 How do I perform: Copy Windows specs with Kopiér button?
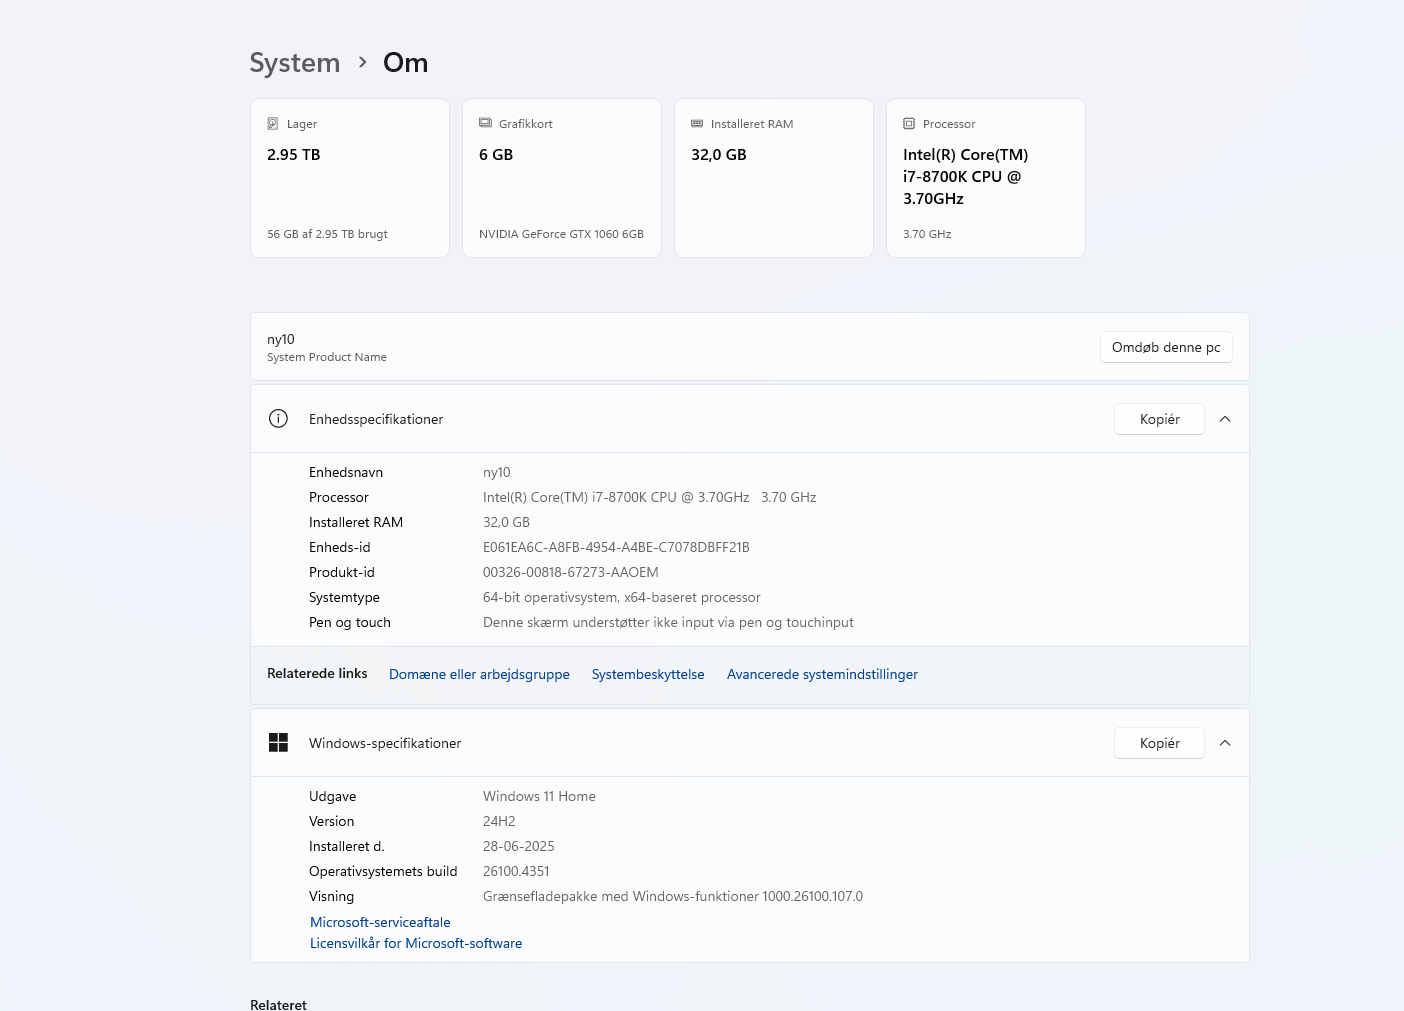coord(1159,743)
